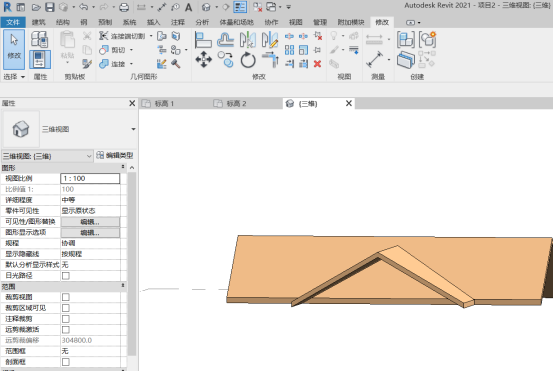Open the undo history dropdown arrow
Viewport: 553px width, 371px height.
pos(93,7)
